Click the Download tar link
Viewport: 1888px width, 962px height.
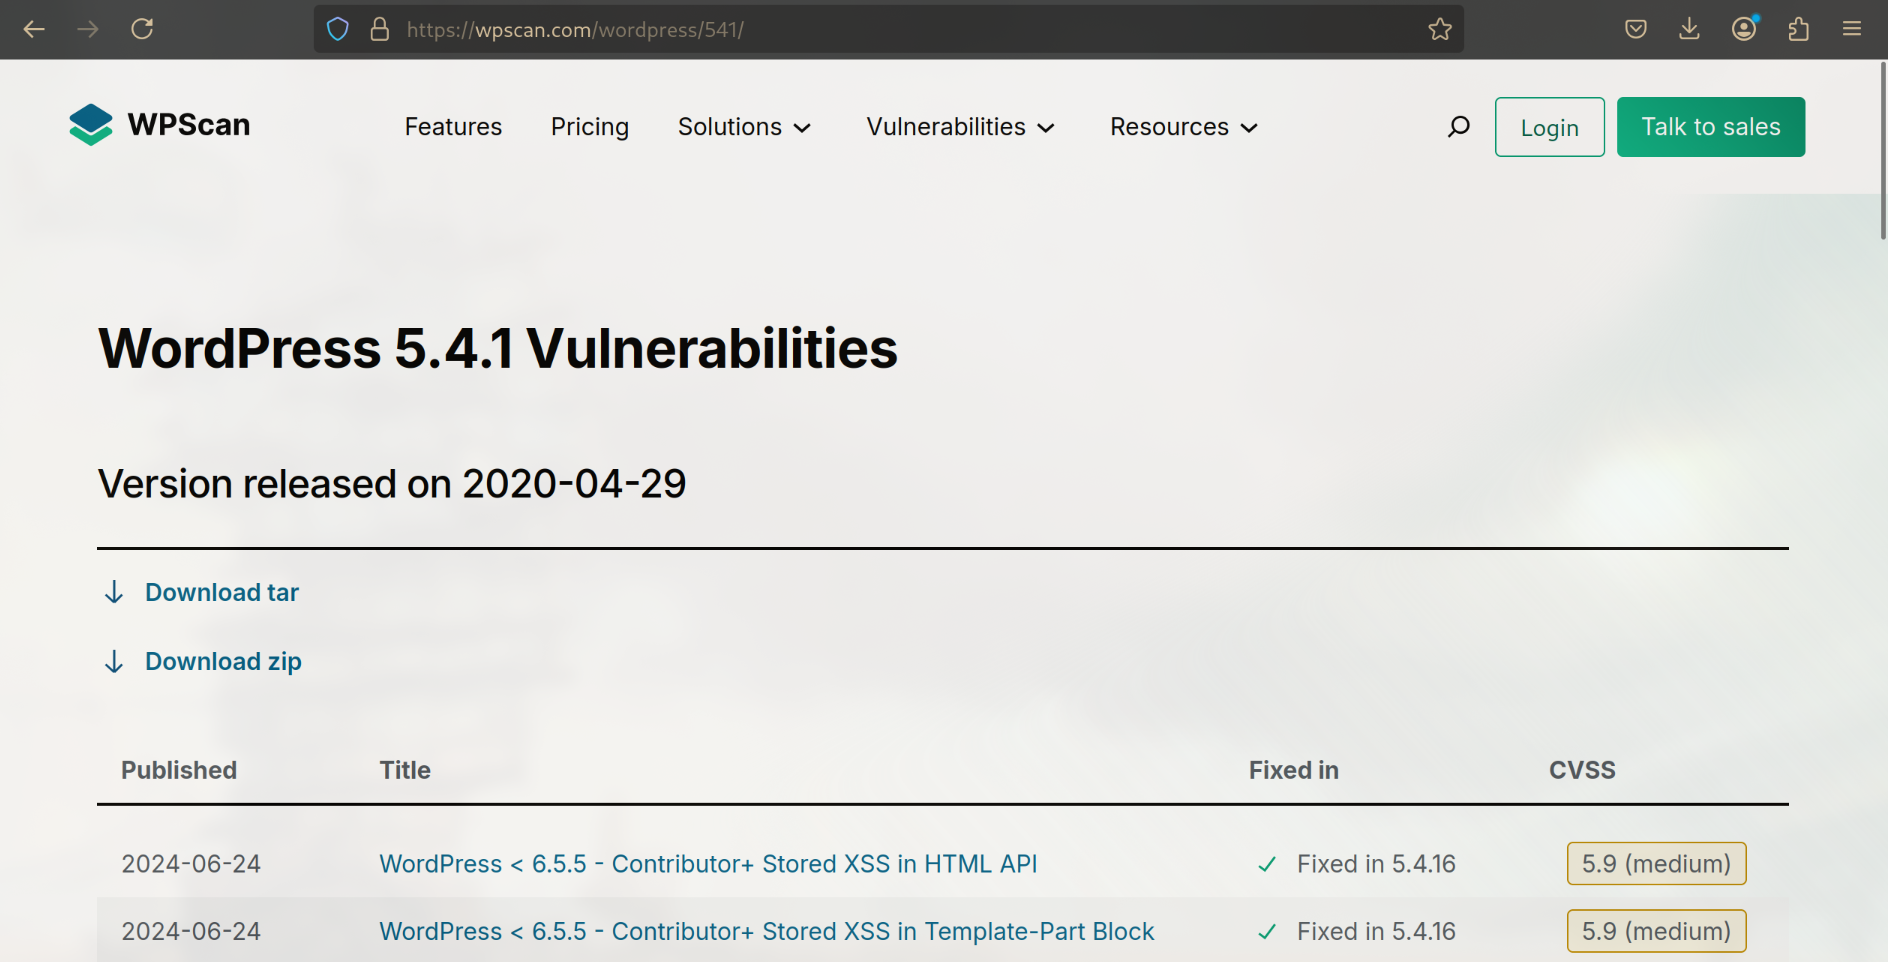click(221, 593)
